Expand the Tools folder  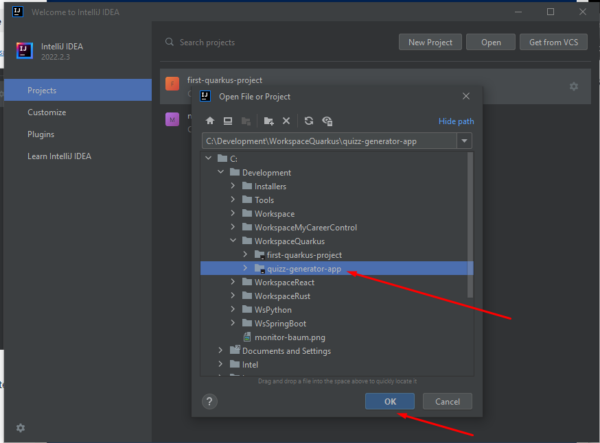point(233,200)
